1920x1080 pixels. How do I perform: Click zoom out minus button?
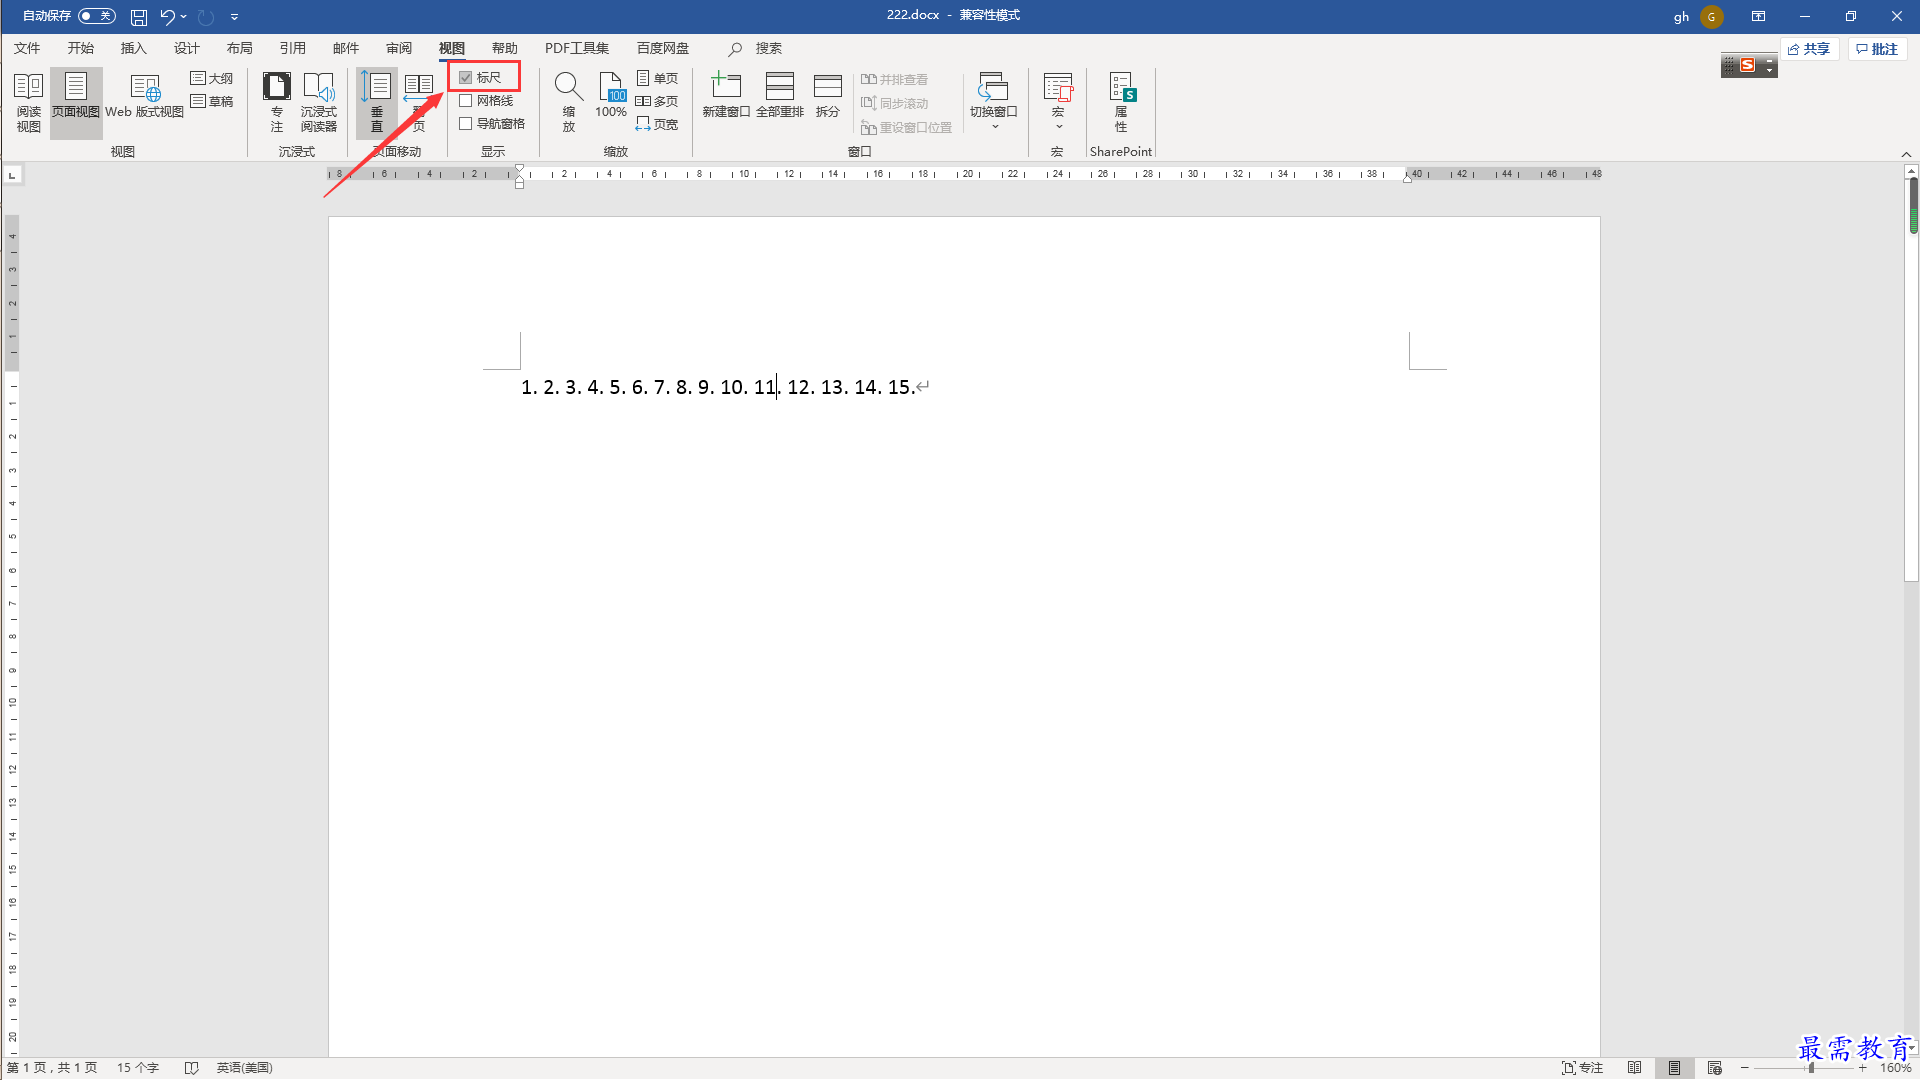pos(1745,1068)
